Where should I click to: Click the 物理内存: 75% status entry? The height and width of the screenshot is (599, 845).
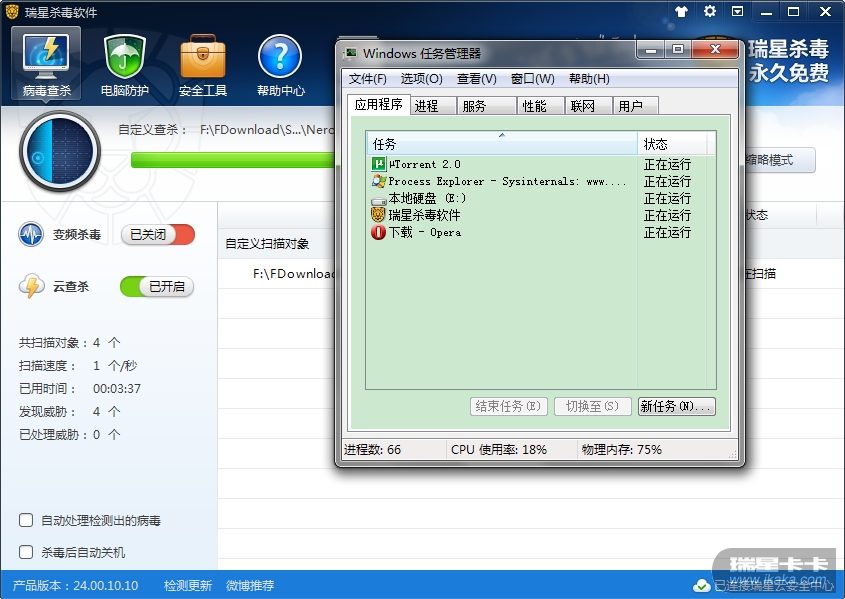coord(621,449)
